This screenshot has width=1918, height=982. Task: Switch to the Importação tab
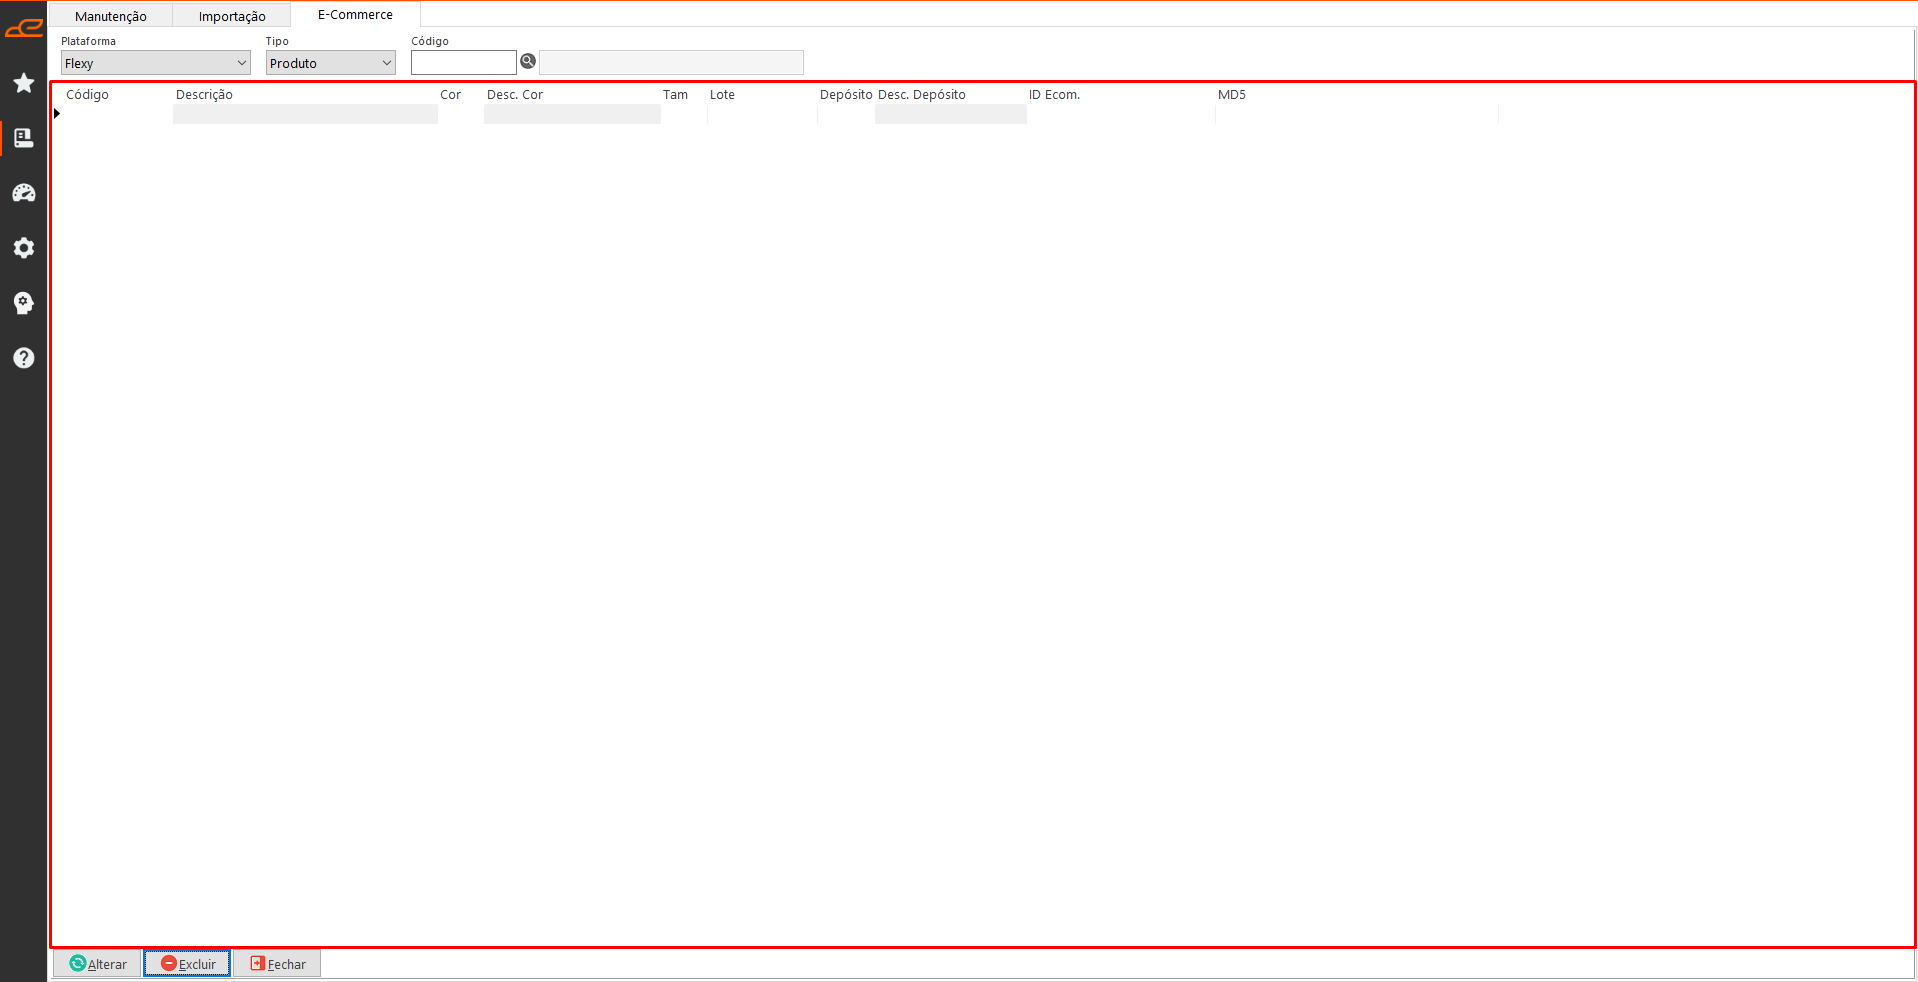[x=232, y=16]
